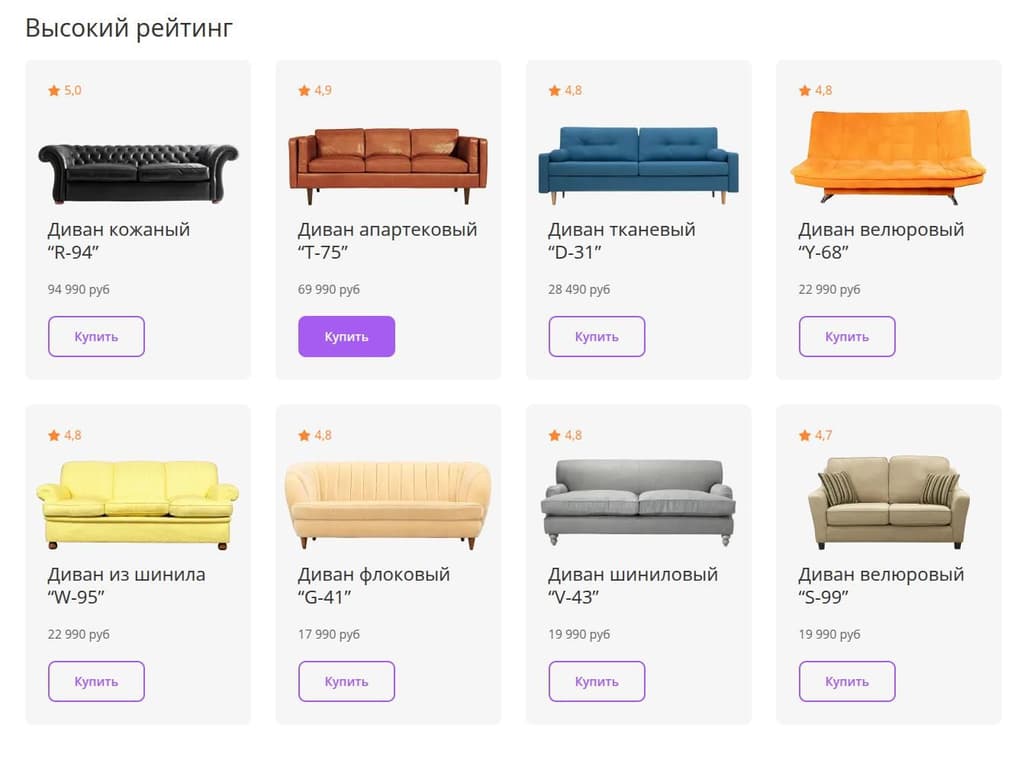
Task: Open the Диван велюровый "S-99" title link
Action: pyautogui.click(x=881, y=585)
